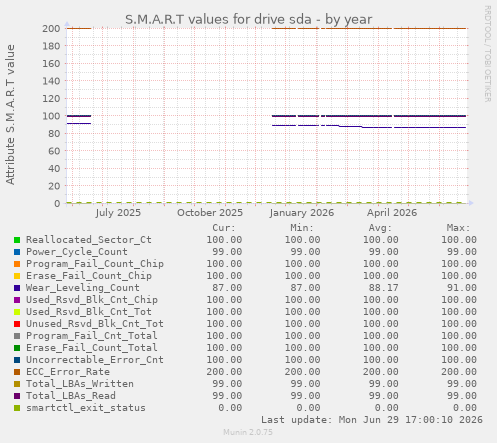497x443 pixels.
Task: Click the red Unused_Rsvd_Blk_Cnt_Tot swatch
Action: point(17,324)
